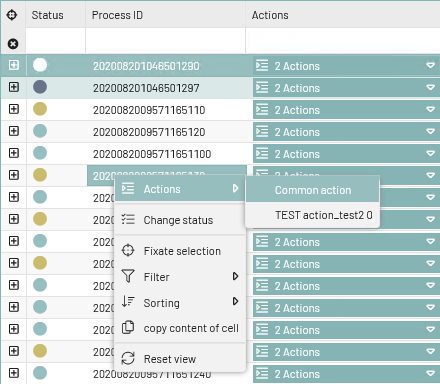Click the copy content clipboard icon
440x384 pixels.
click(128, 327)
